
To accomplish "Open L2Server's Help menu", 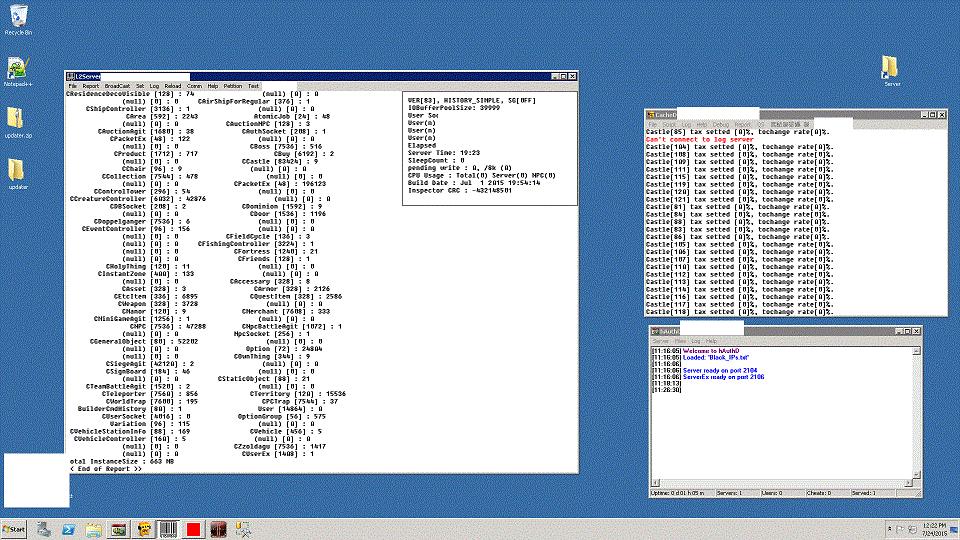I will tap(212, 86).
